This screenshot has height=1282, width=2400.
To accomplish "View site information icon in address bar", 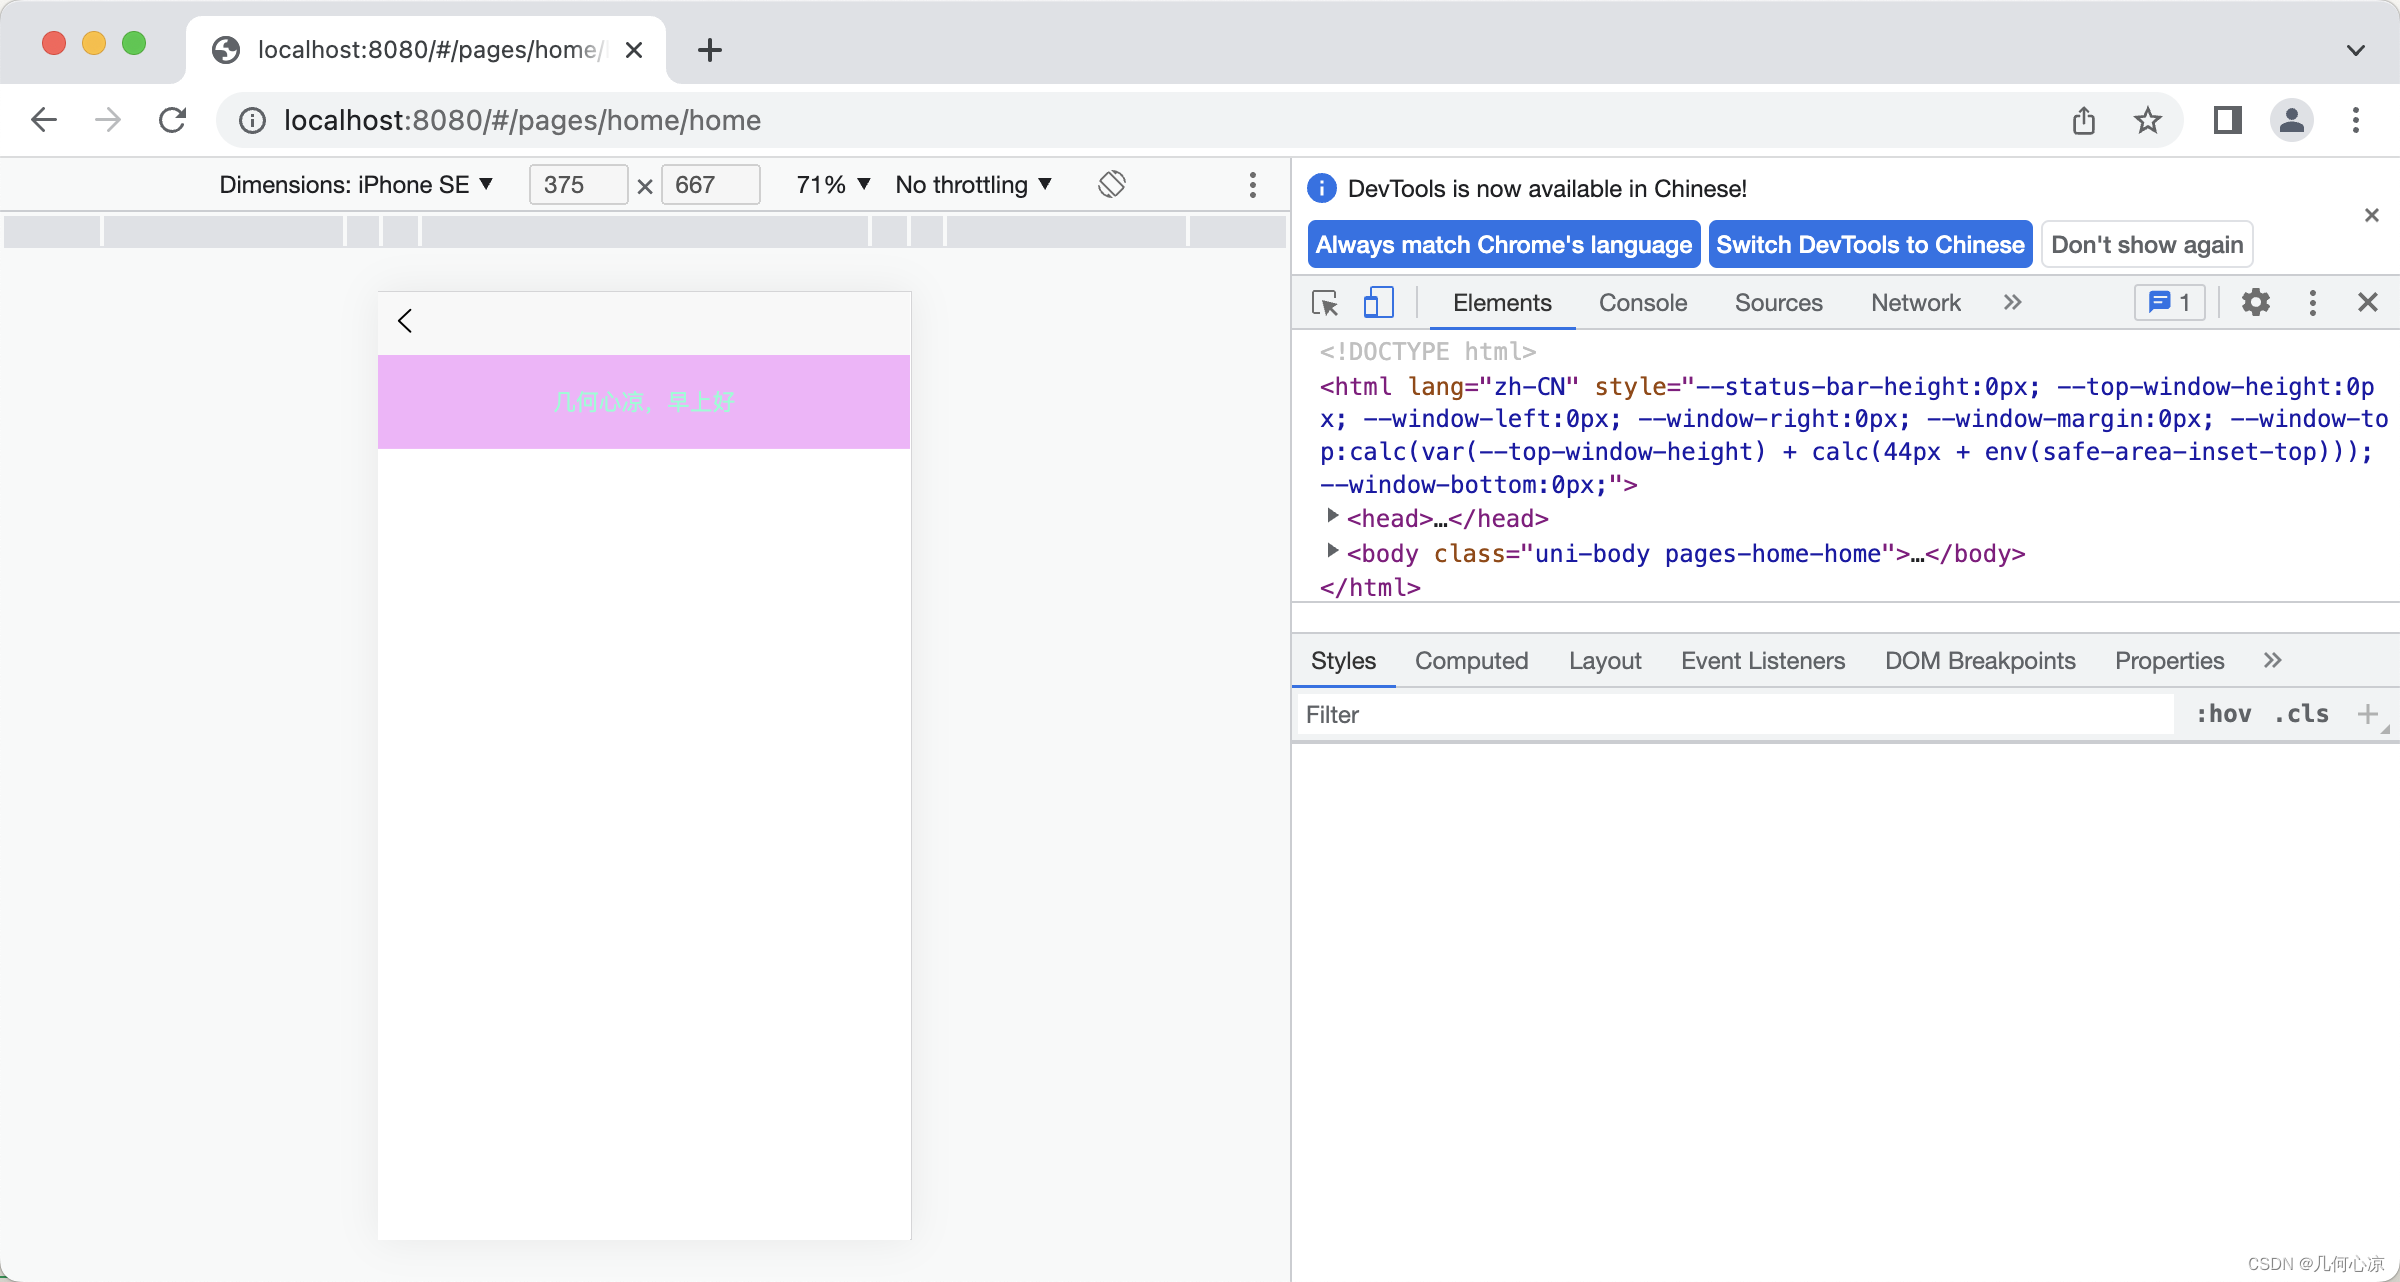I will [x=252, y=121].
